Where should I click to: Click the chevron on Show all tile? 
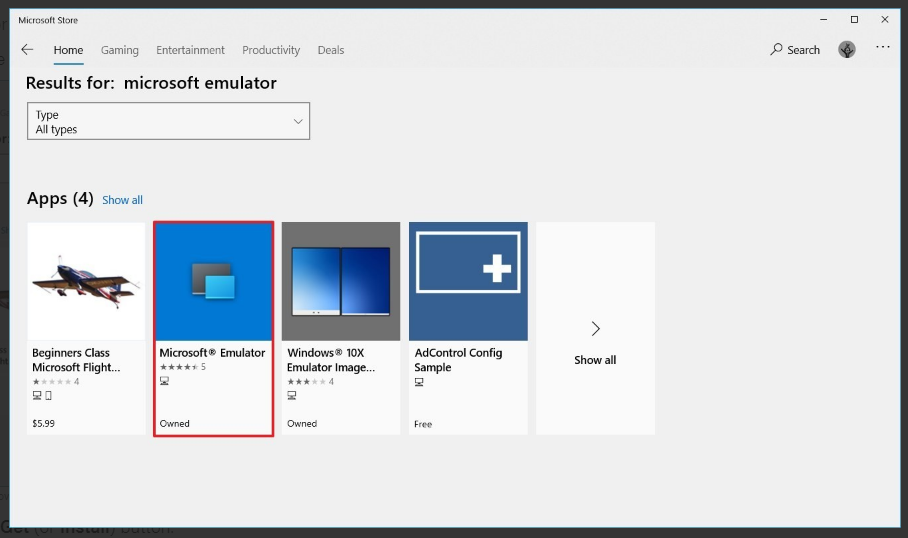(596, 329)
